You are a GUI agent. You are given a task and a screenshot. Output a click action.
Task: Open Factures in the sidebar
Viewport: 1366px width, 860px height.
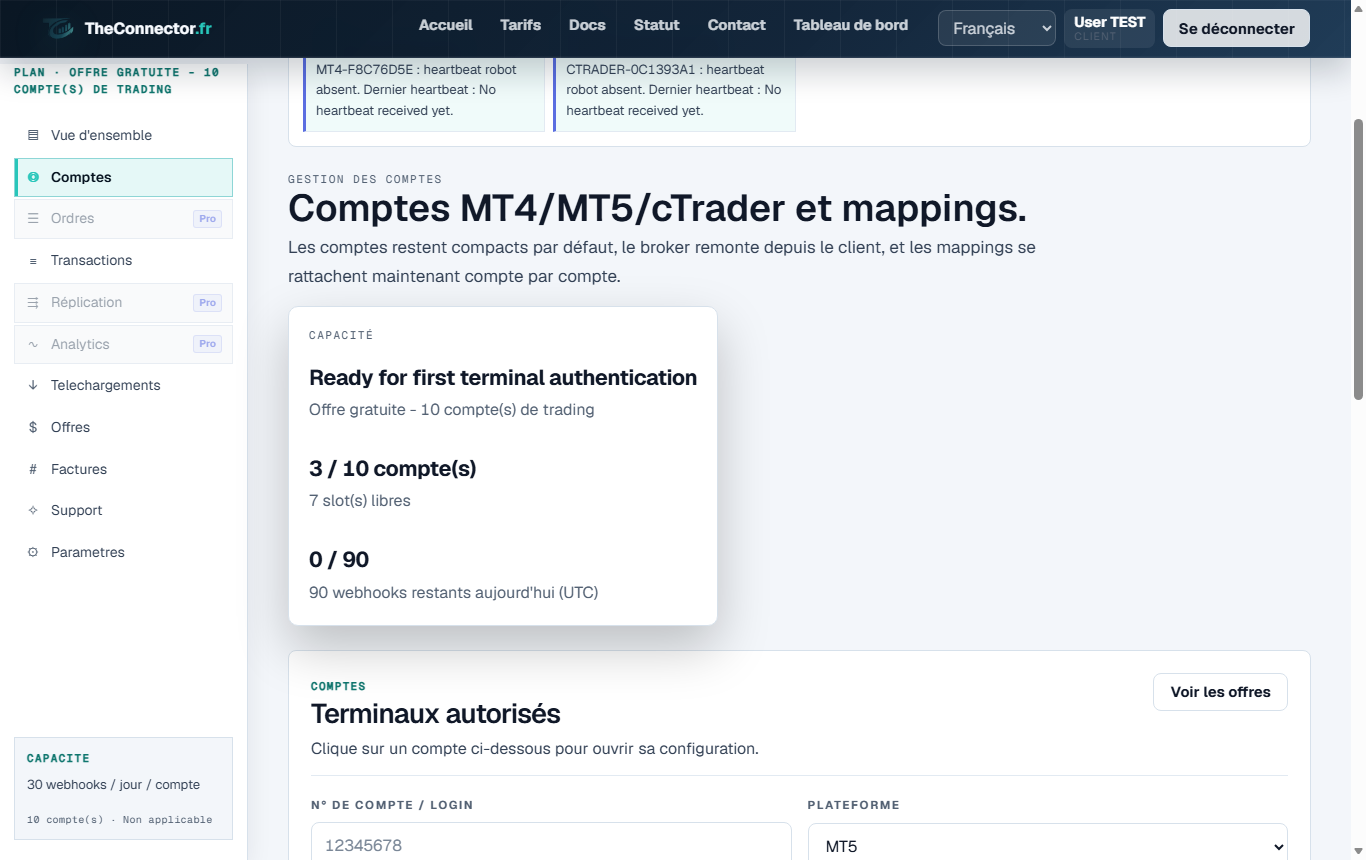pos(124,469)
